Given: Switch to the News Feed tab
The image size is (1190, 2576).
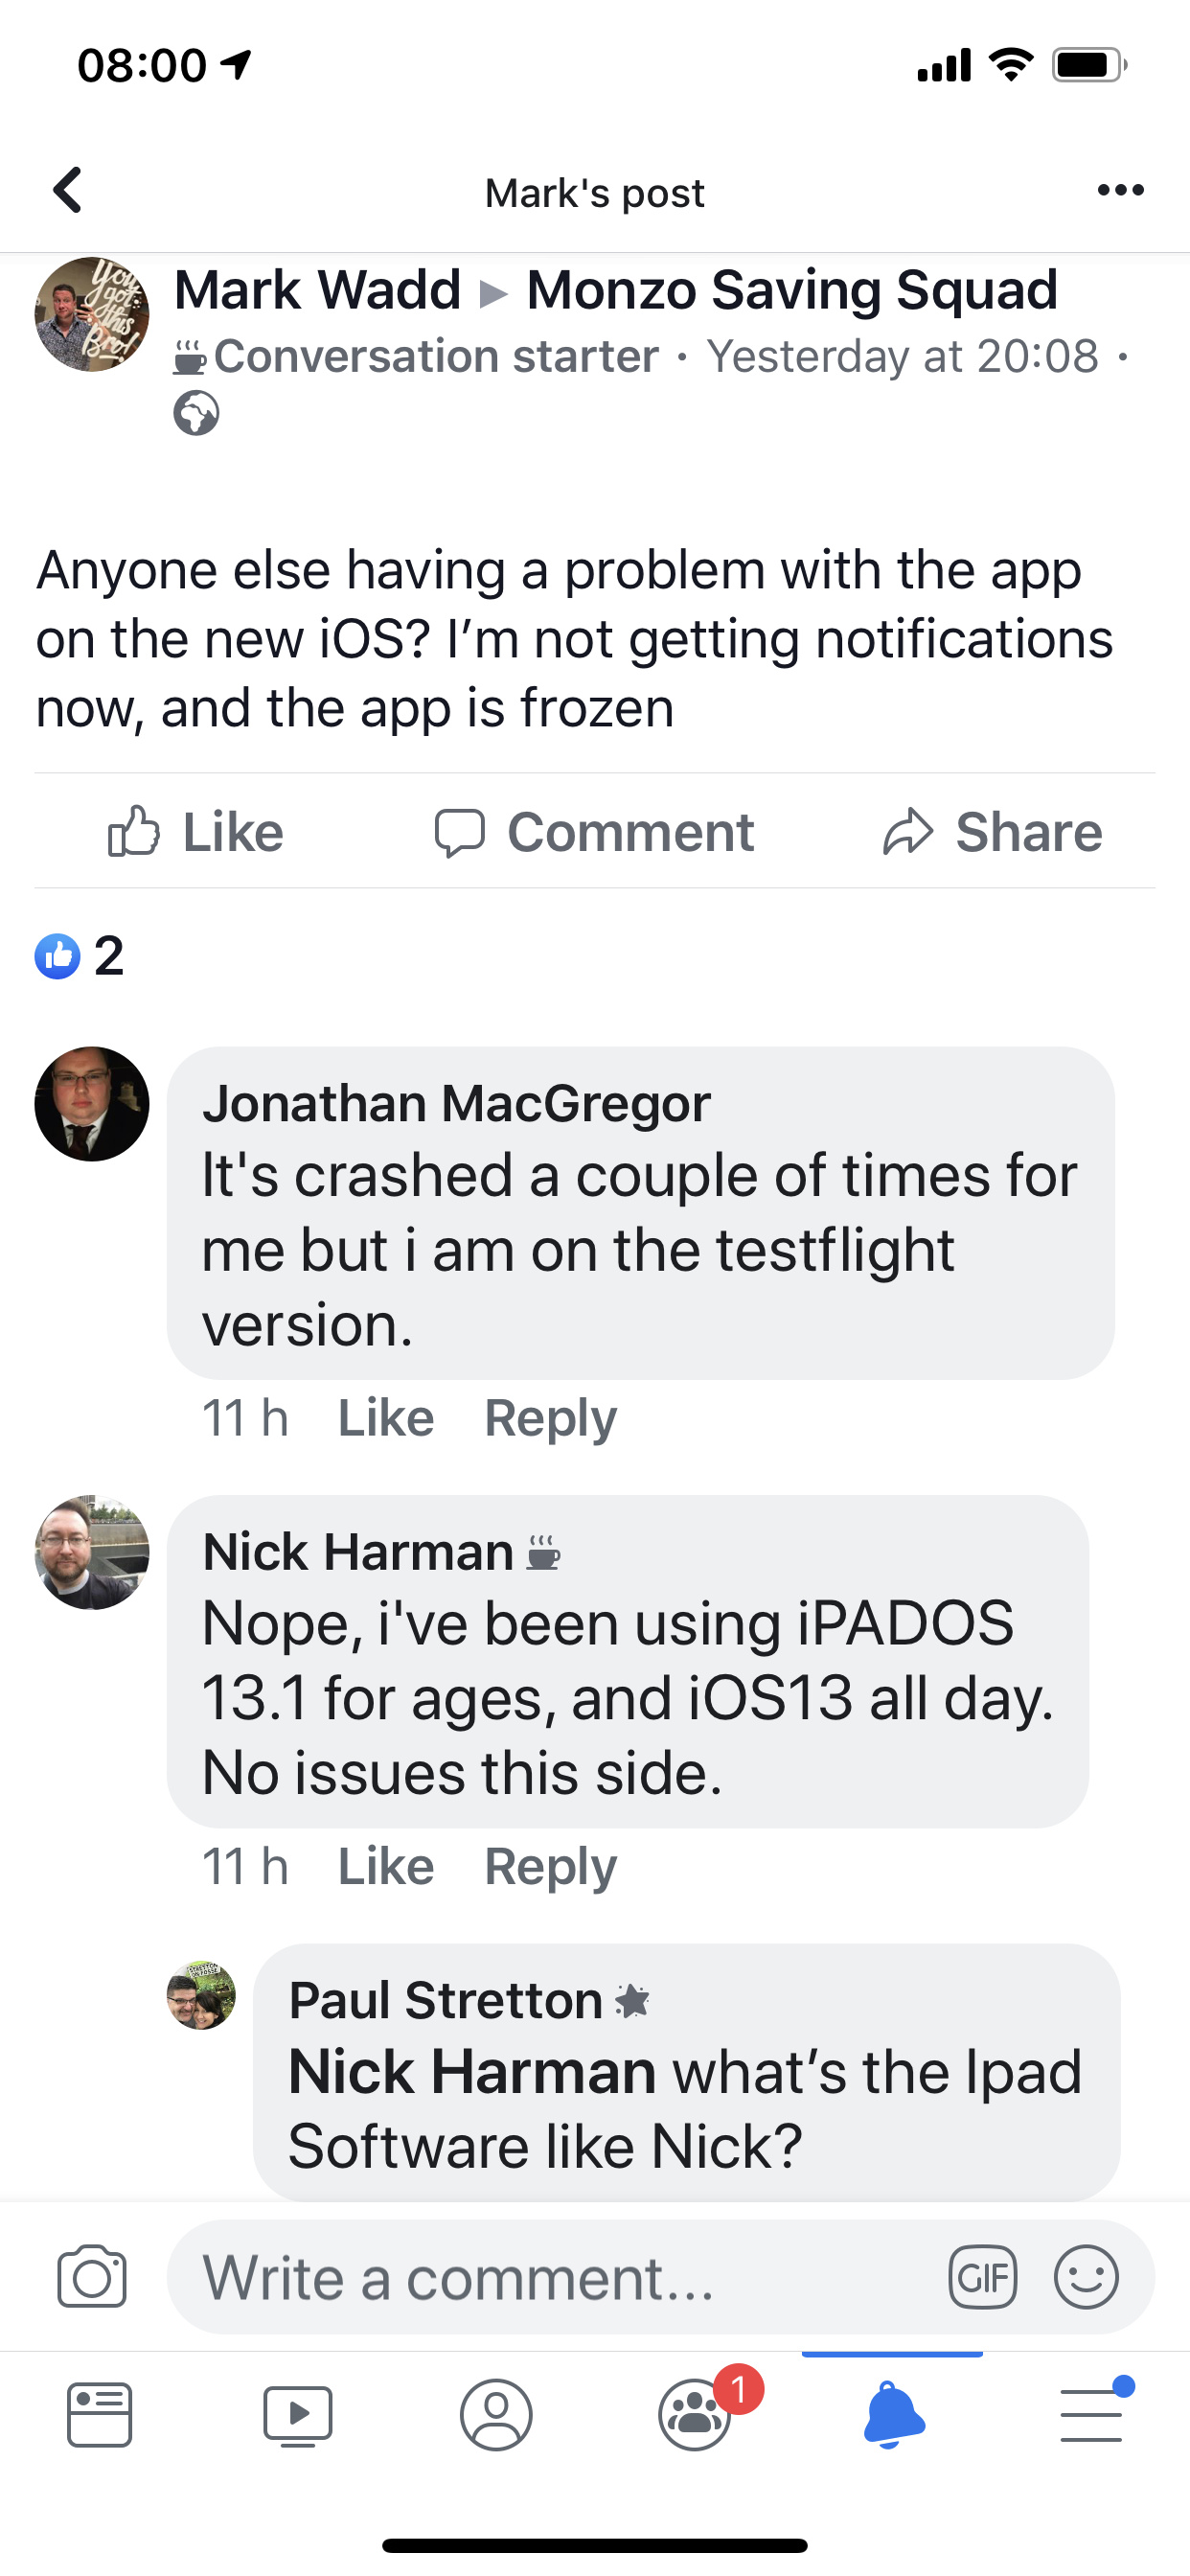Looking at the screenshot, I should pos(99,2415).
